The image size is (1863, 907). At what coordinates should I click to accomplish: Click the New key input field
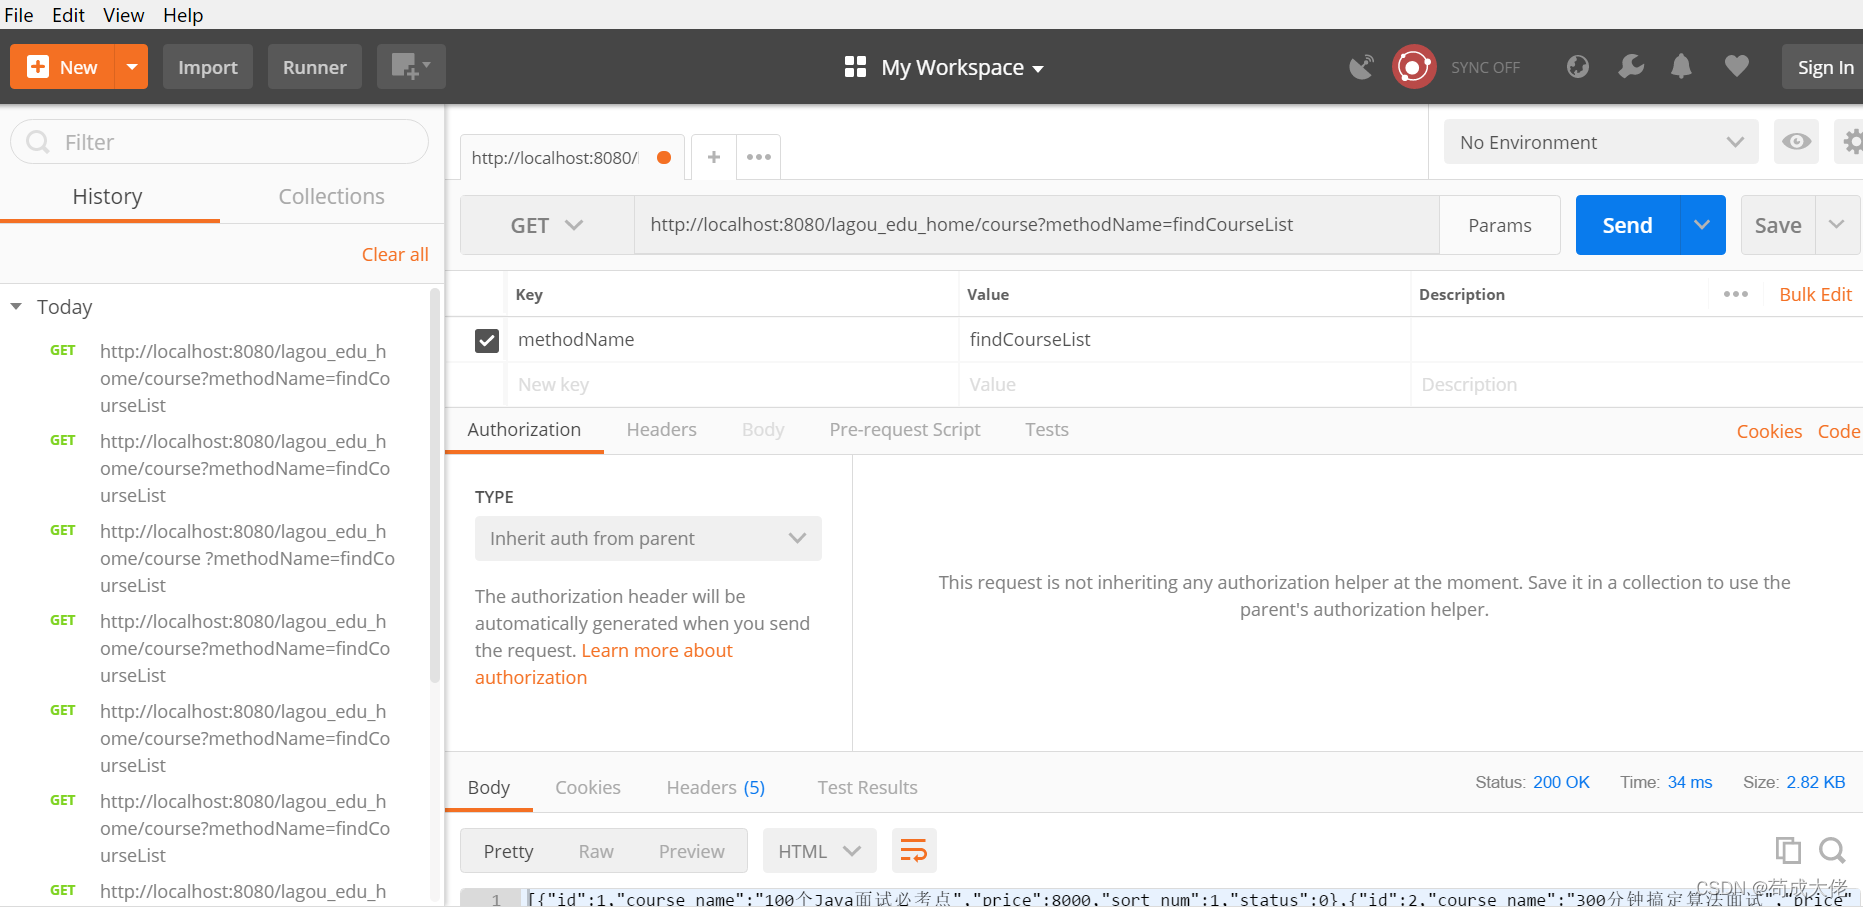coord(732,384)
